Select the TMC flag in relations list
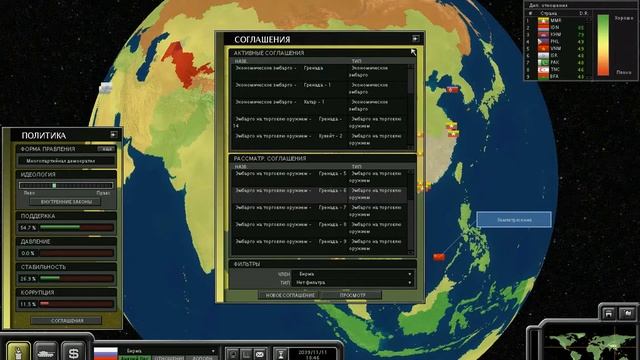Viewport: 640px width, 360px height. [543, 69]
